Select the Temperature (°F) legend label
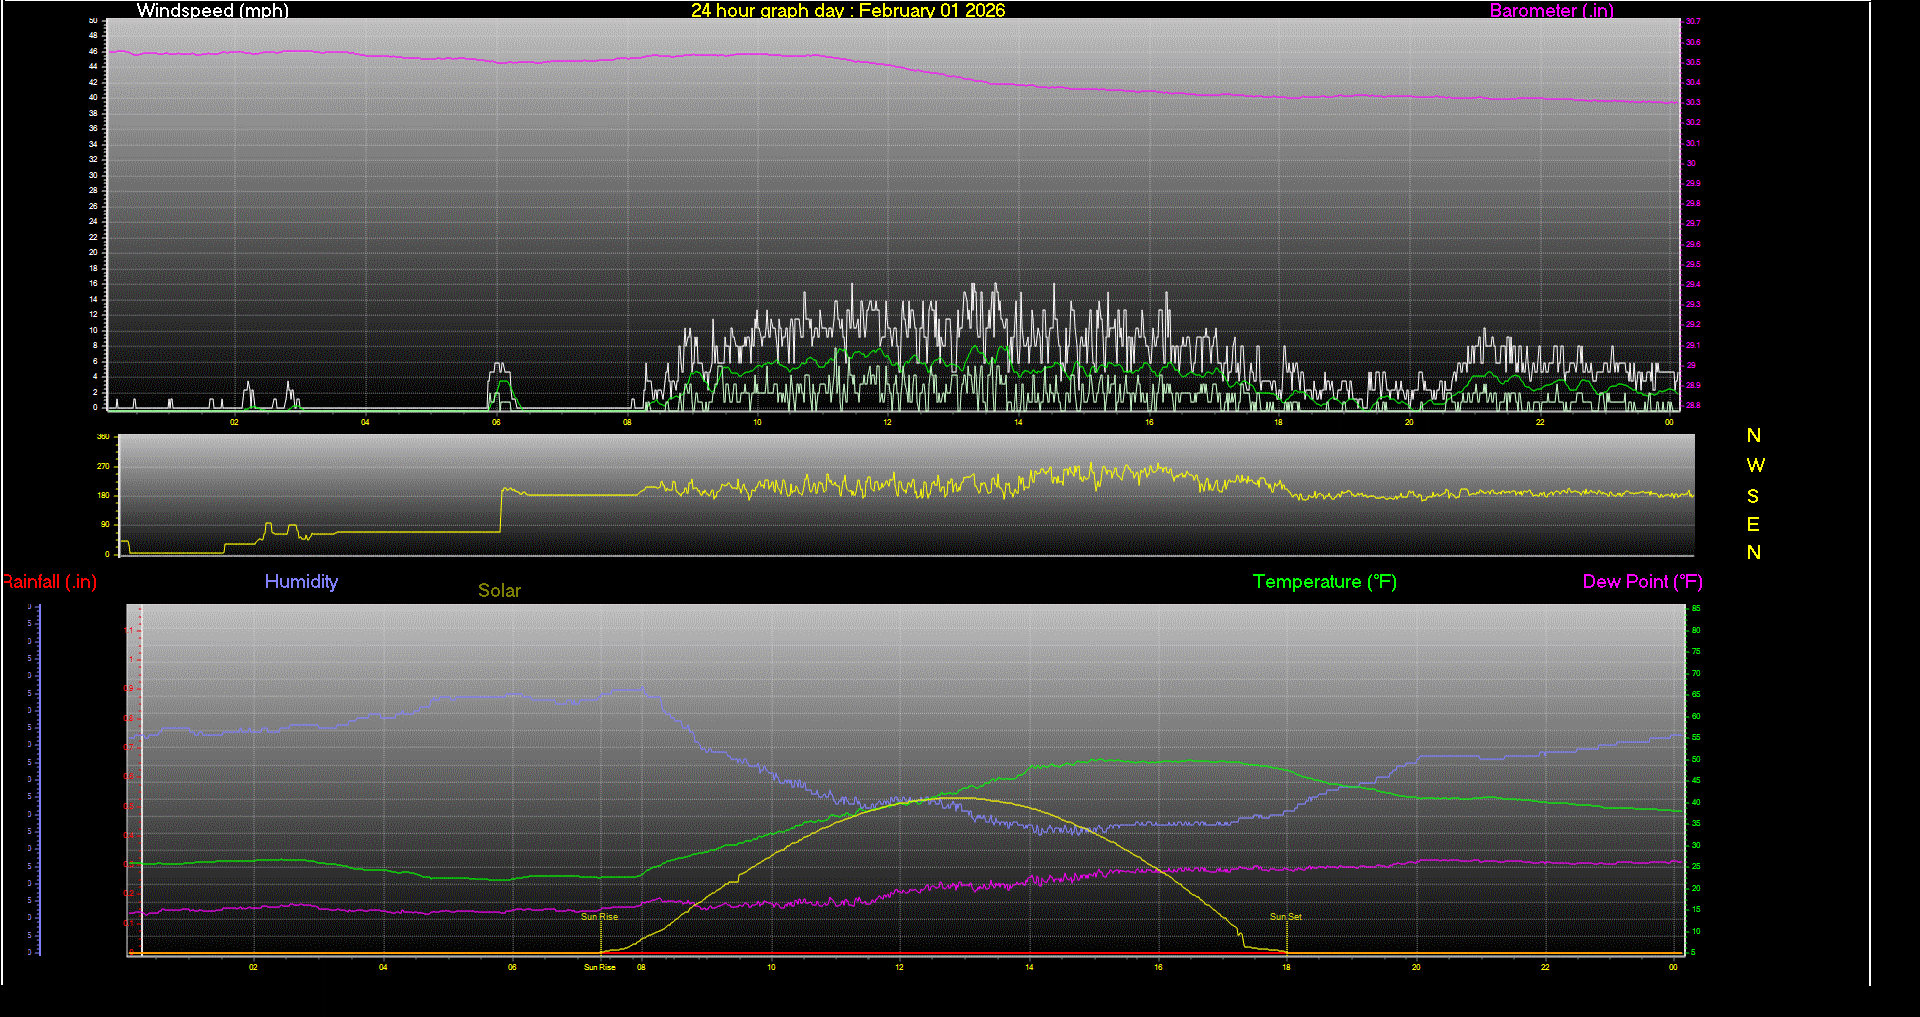 [1324, 582]
